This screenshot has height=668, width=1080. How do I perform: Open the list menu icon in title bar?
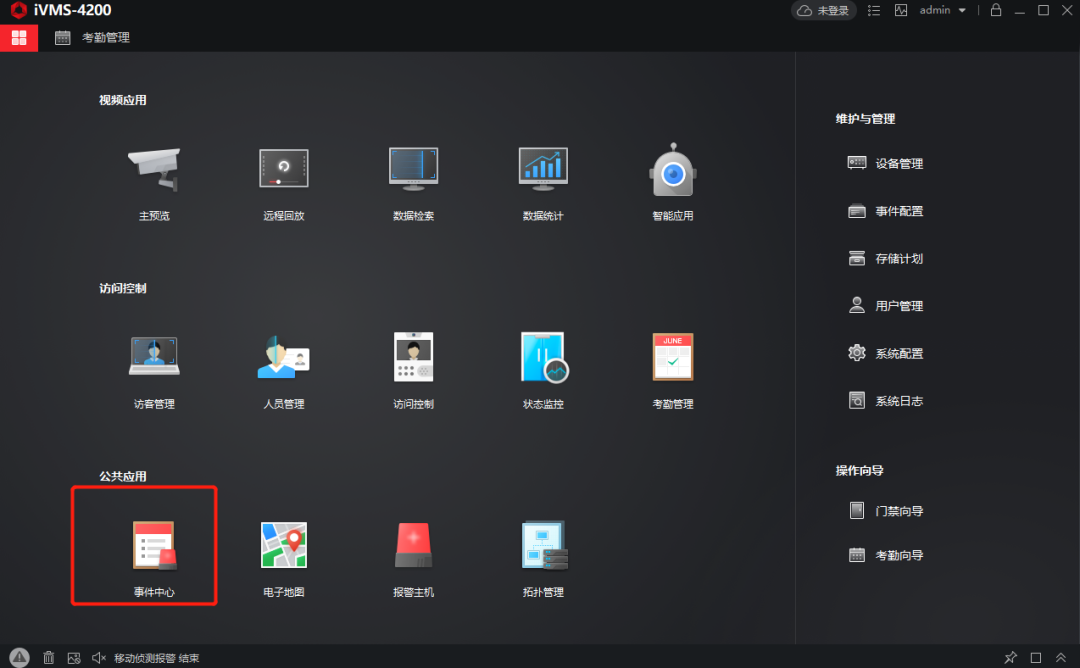point(874,10)
